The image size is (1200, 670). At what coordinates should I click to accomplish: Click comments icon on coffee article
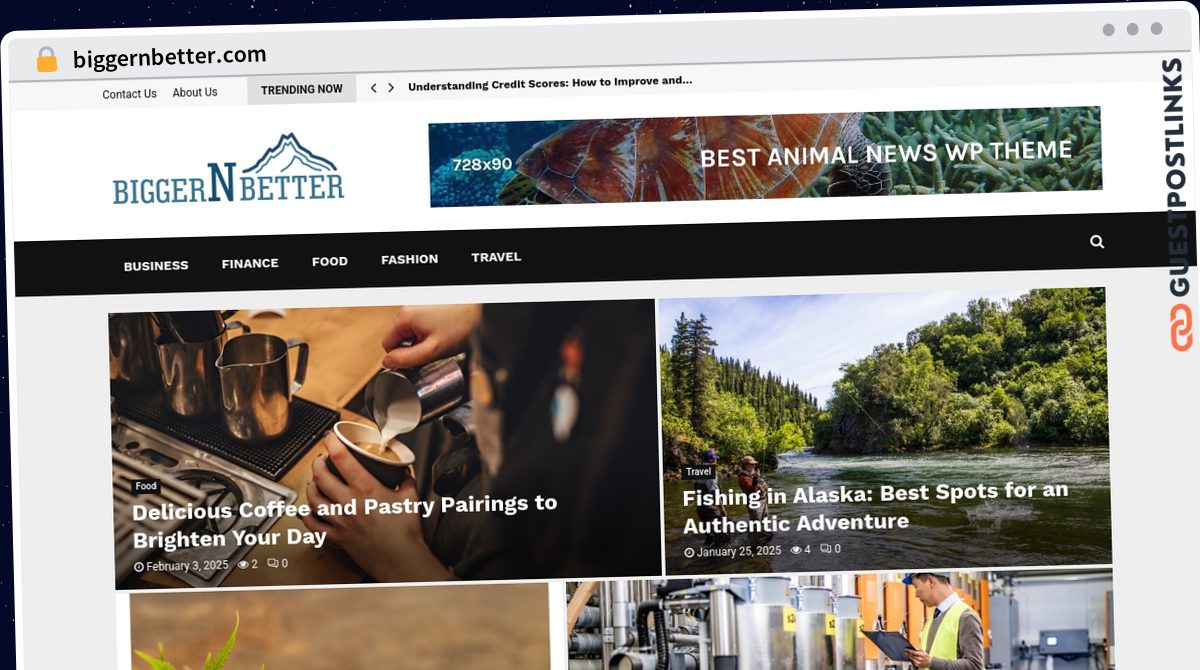(x=272, y=563)
